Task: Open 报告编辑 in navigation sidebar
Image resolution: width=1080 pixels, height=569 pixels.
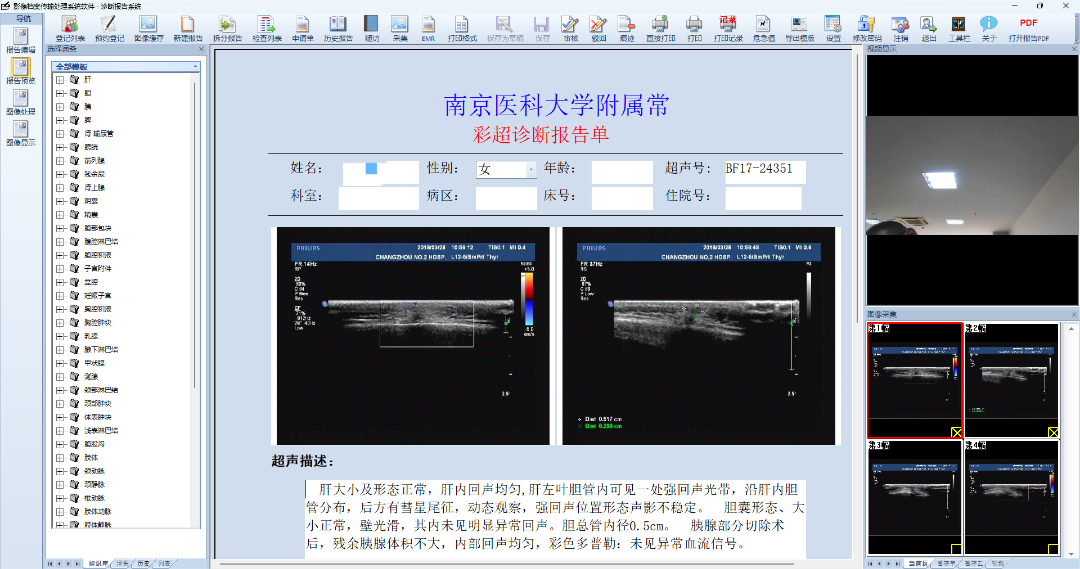Action: click(x=21, y=41)
